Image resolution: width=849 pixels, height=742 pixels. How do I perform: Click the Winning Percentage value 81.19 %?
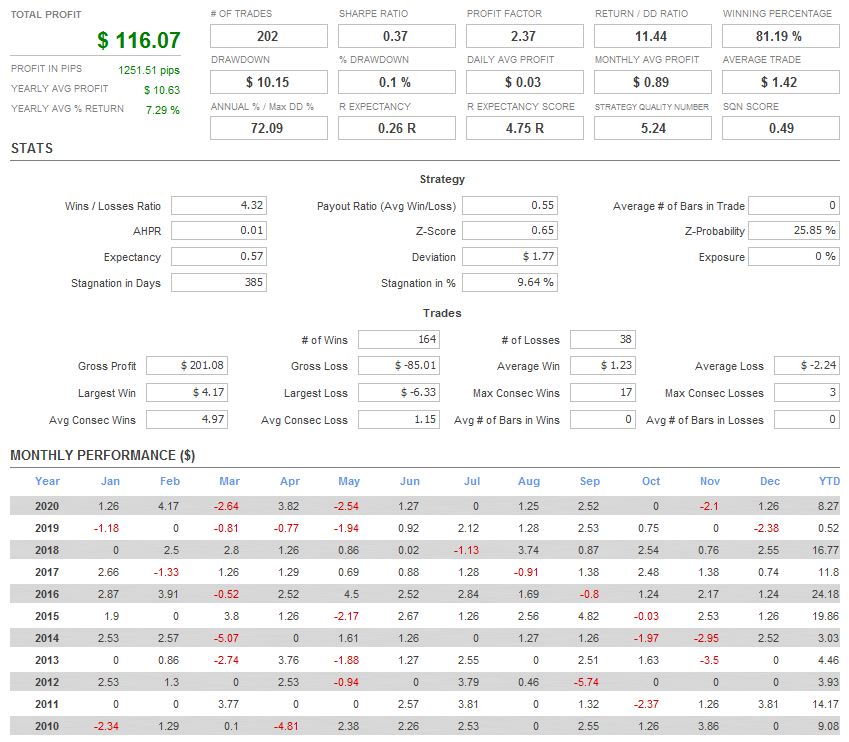coord(780,36)
